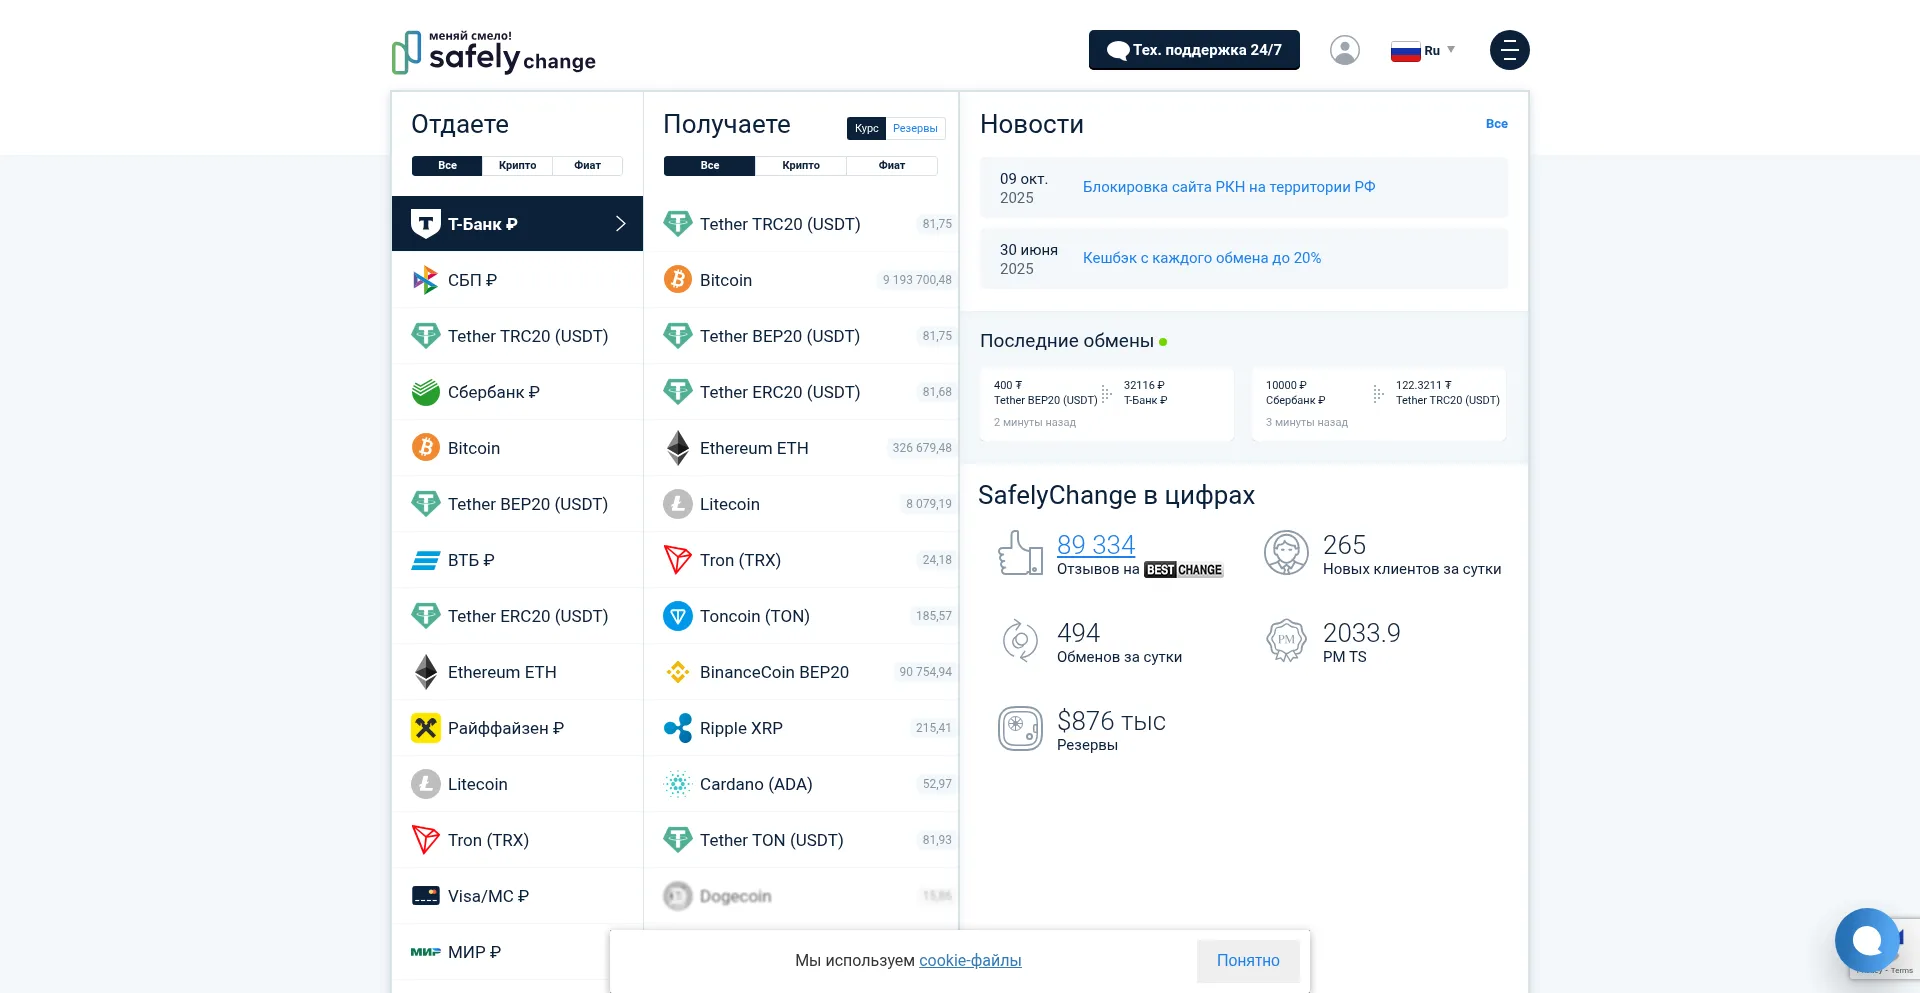Switch receive panel to Резервы view
The image size is (1920, 993).
point(915,128)
